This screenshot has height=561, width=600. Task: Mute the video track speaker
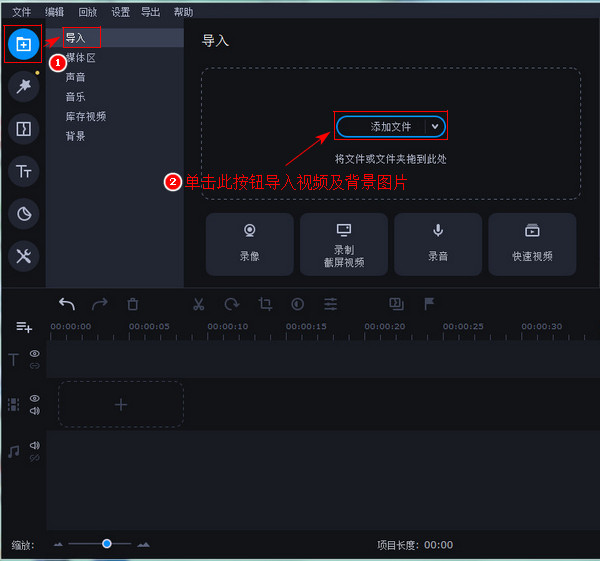coord(34,411)
